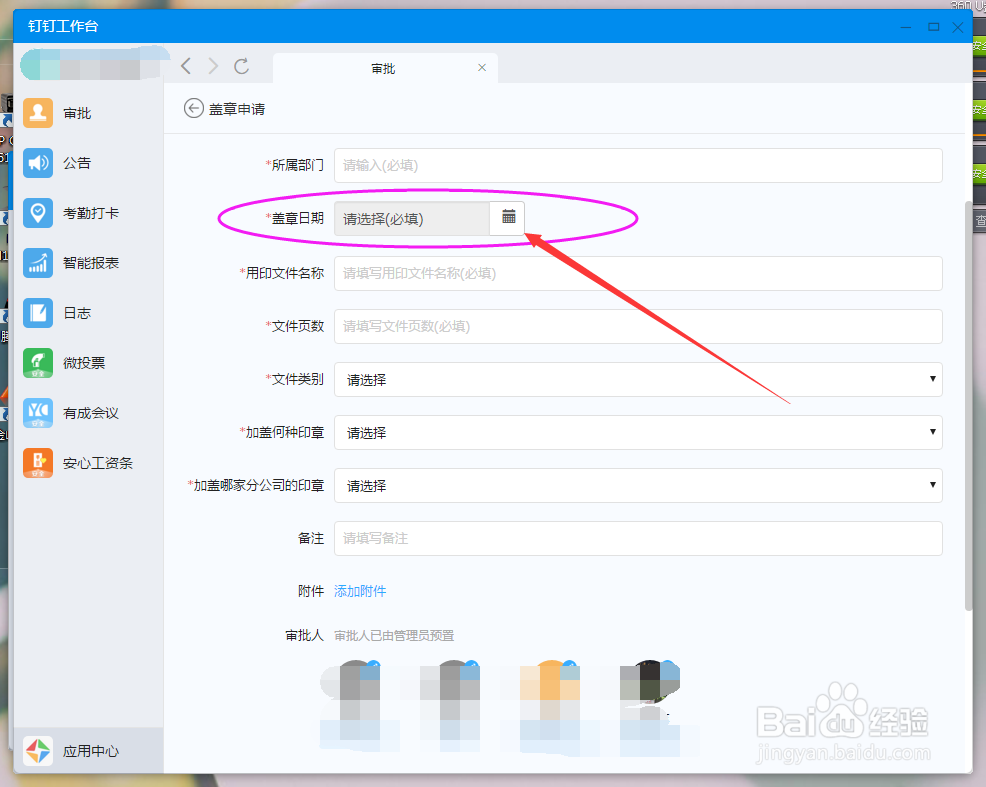Image resolution: width=986 pixels, height=787 pixels.
Task: Return via the 盖章申请 back button
Action: 193,108
